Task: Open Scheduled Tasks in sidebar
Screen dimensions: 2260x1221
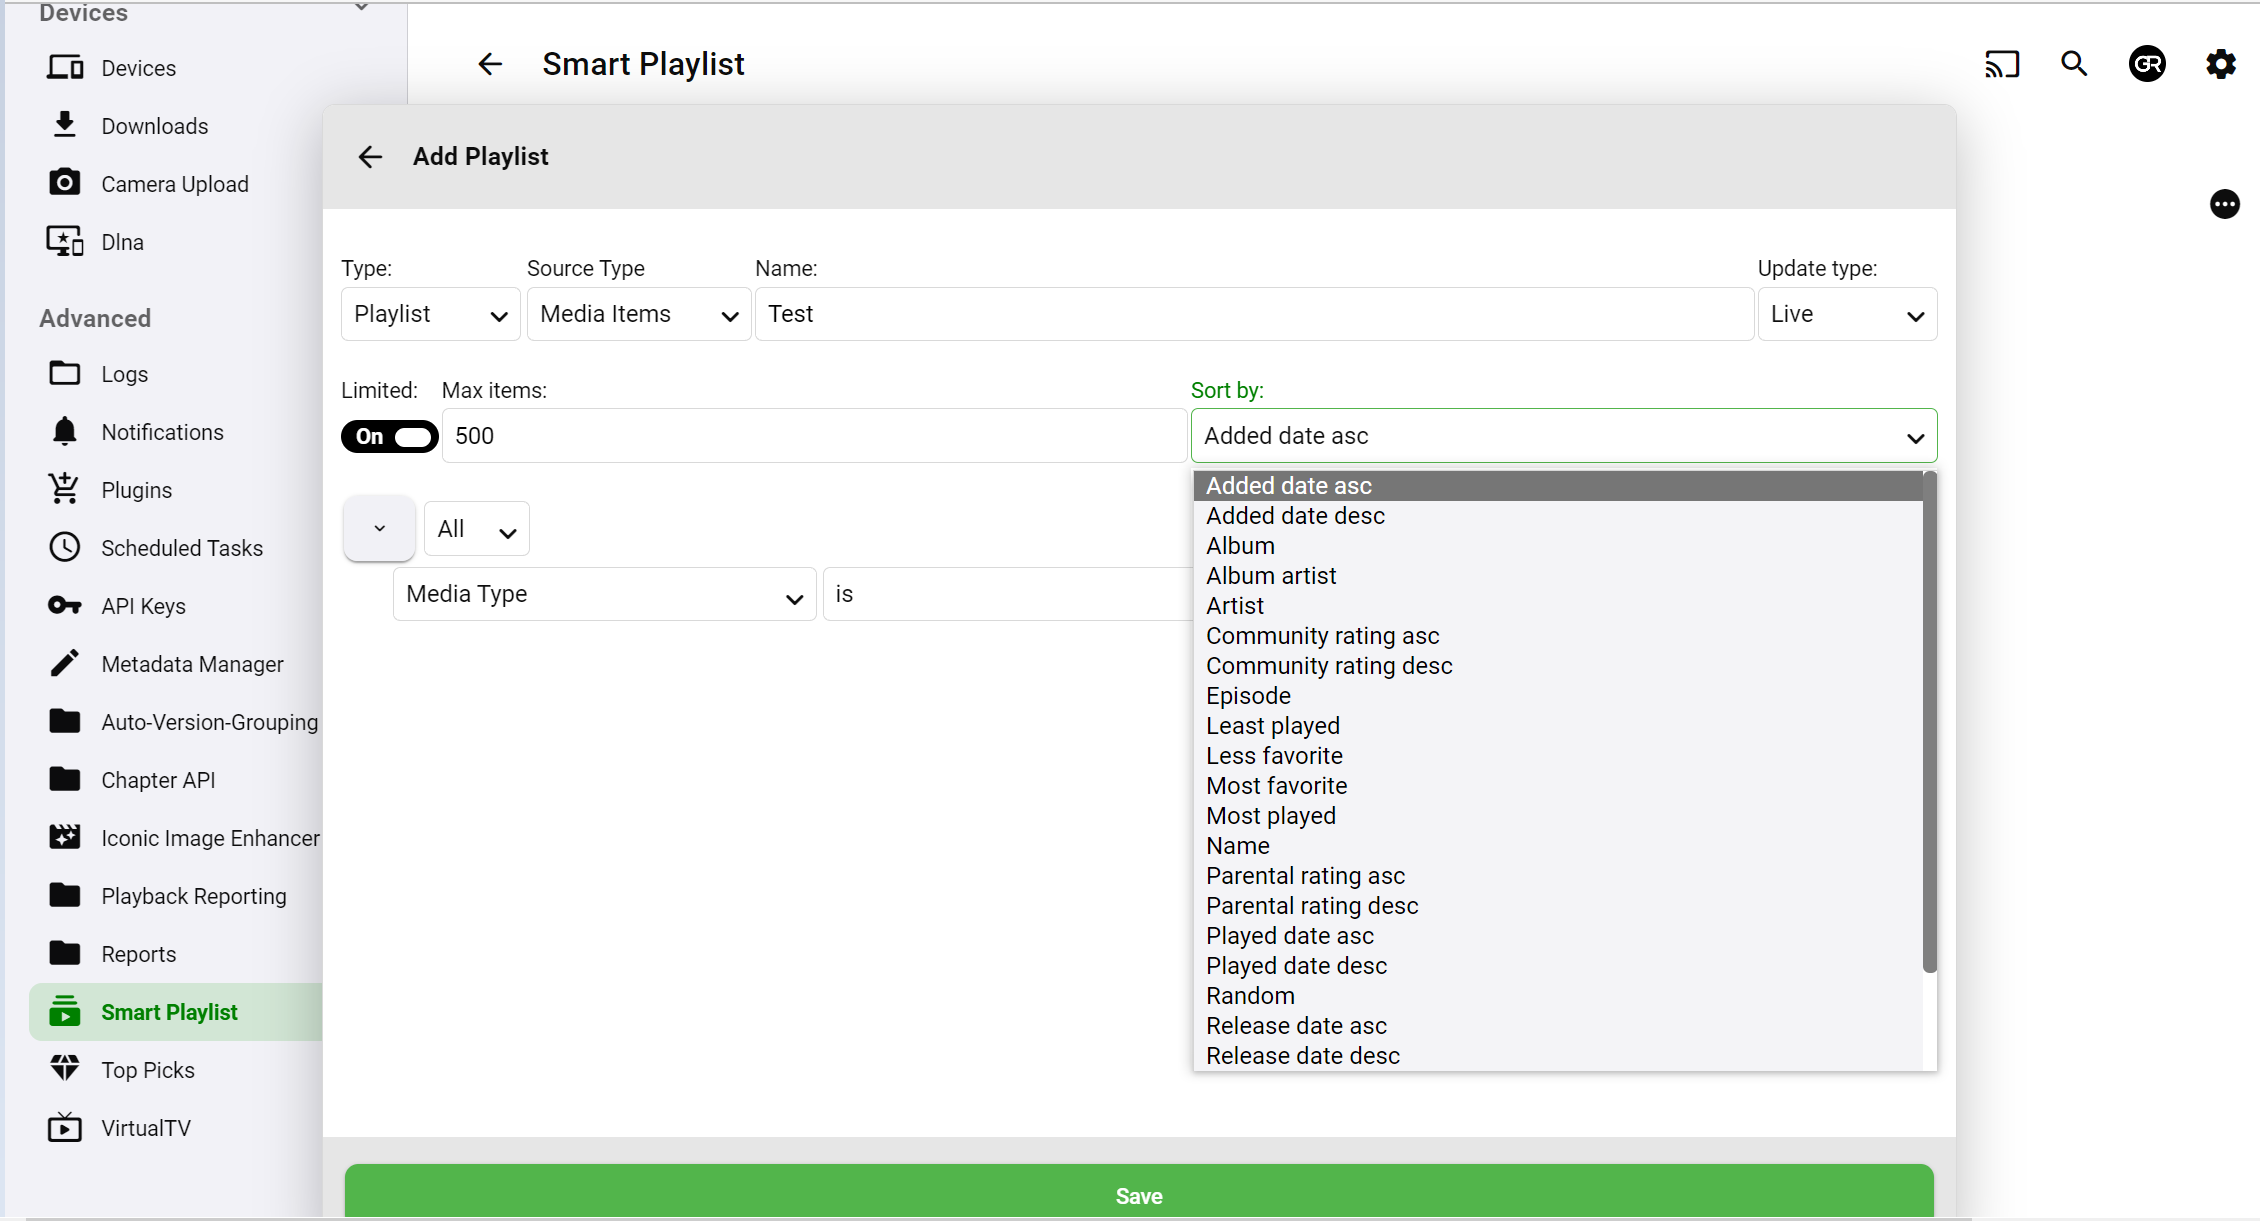Action: [x=181, y=548]
